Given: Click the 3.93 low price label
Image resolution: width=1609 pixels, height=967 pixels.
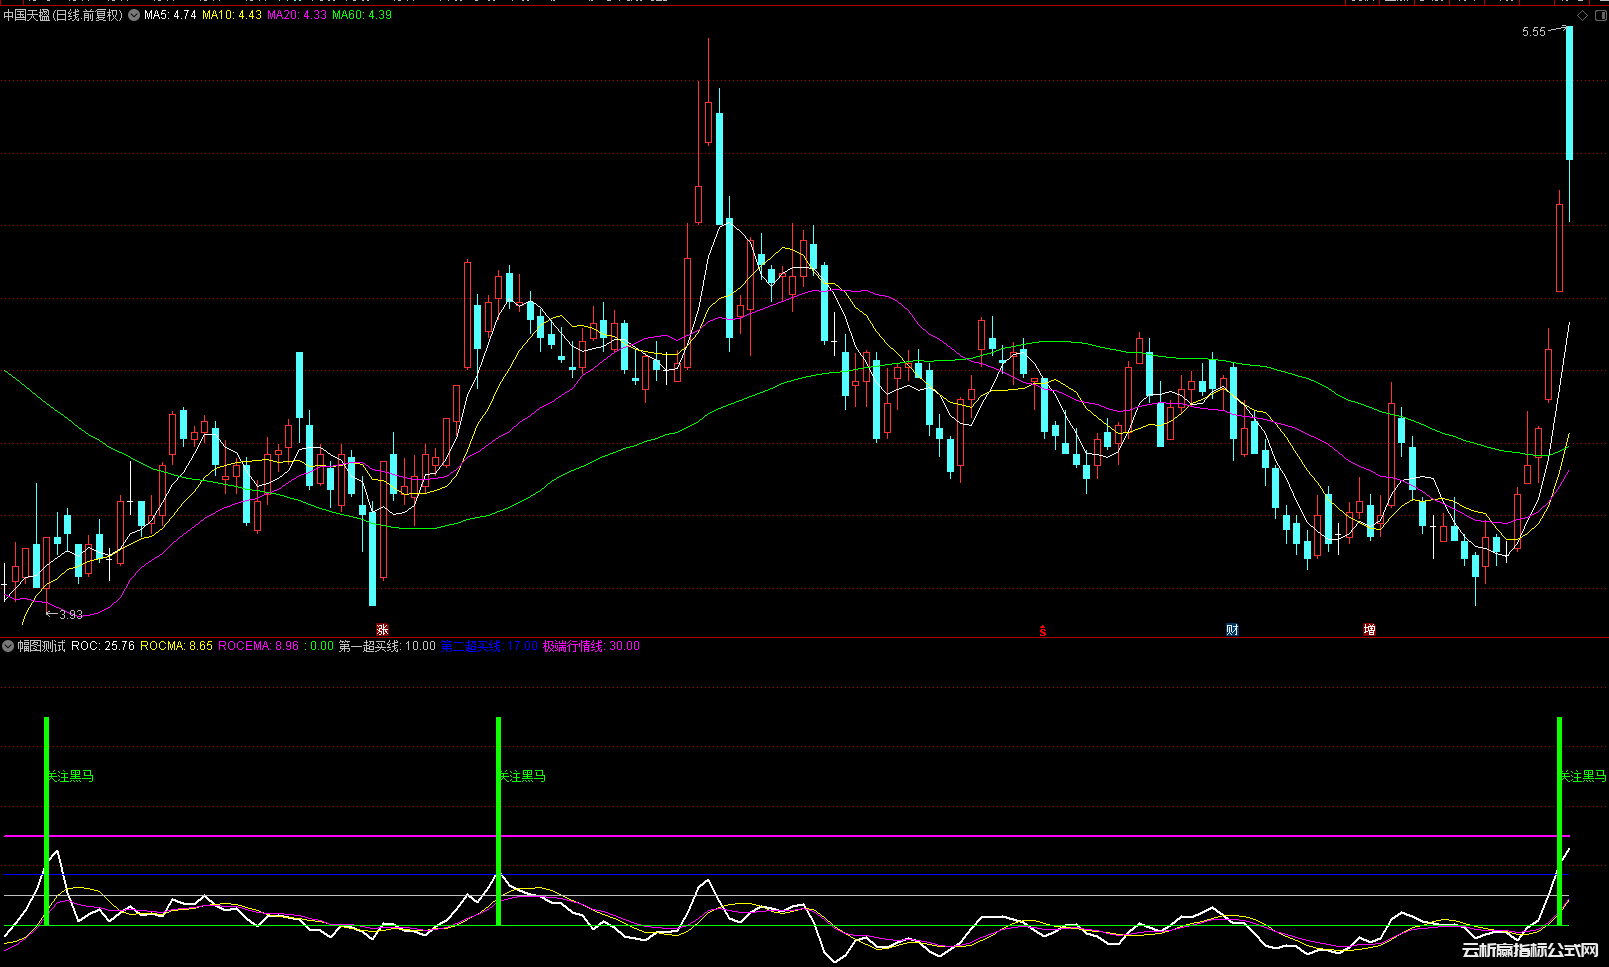Looking at the screenshot, I should coord(71,615).
